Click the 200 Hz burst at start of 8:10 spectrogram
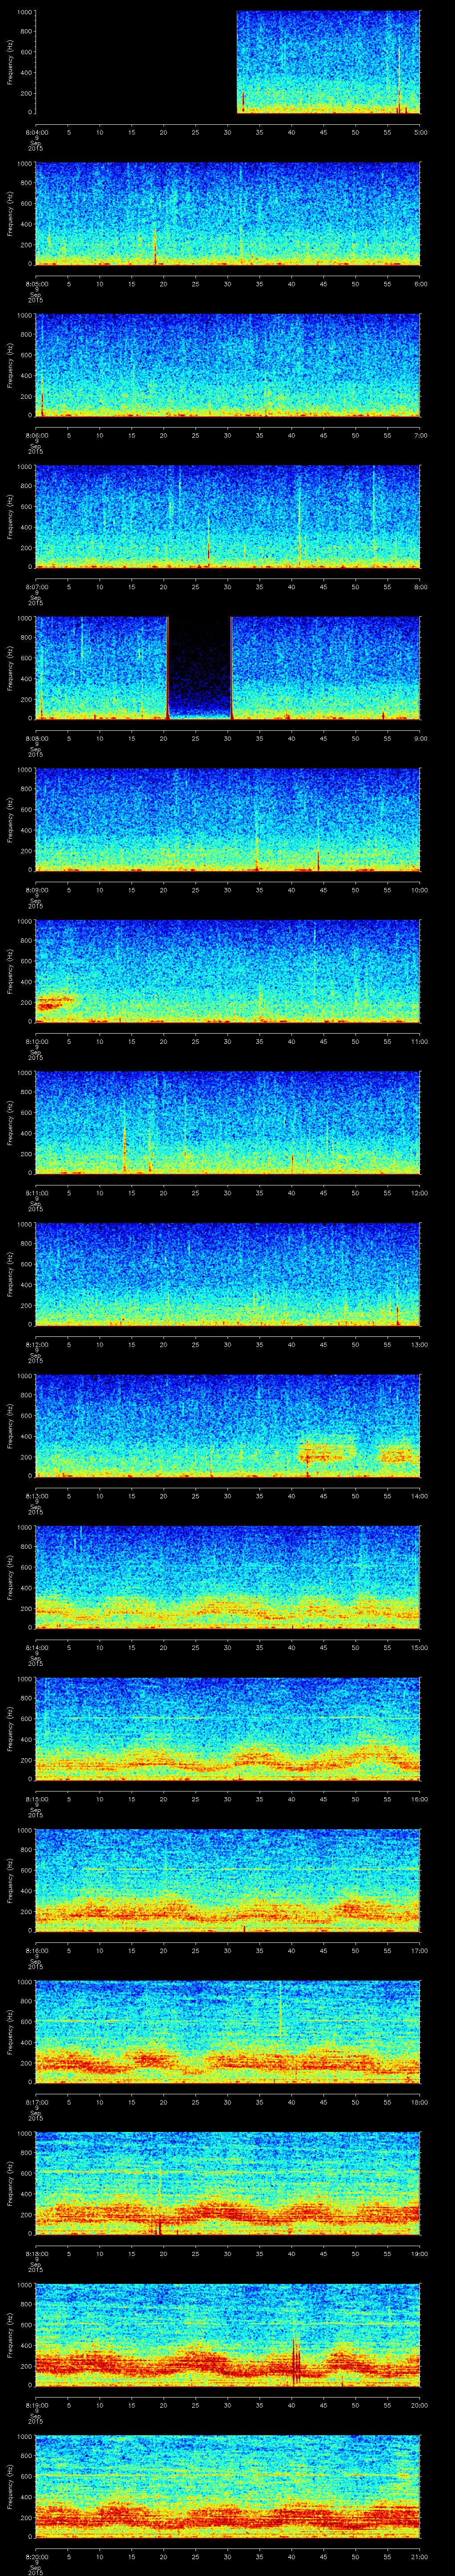 [55, 1001]
